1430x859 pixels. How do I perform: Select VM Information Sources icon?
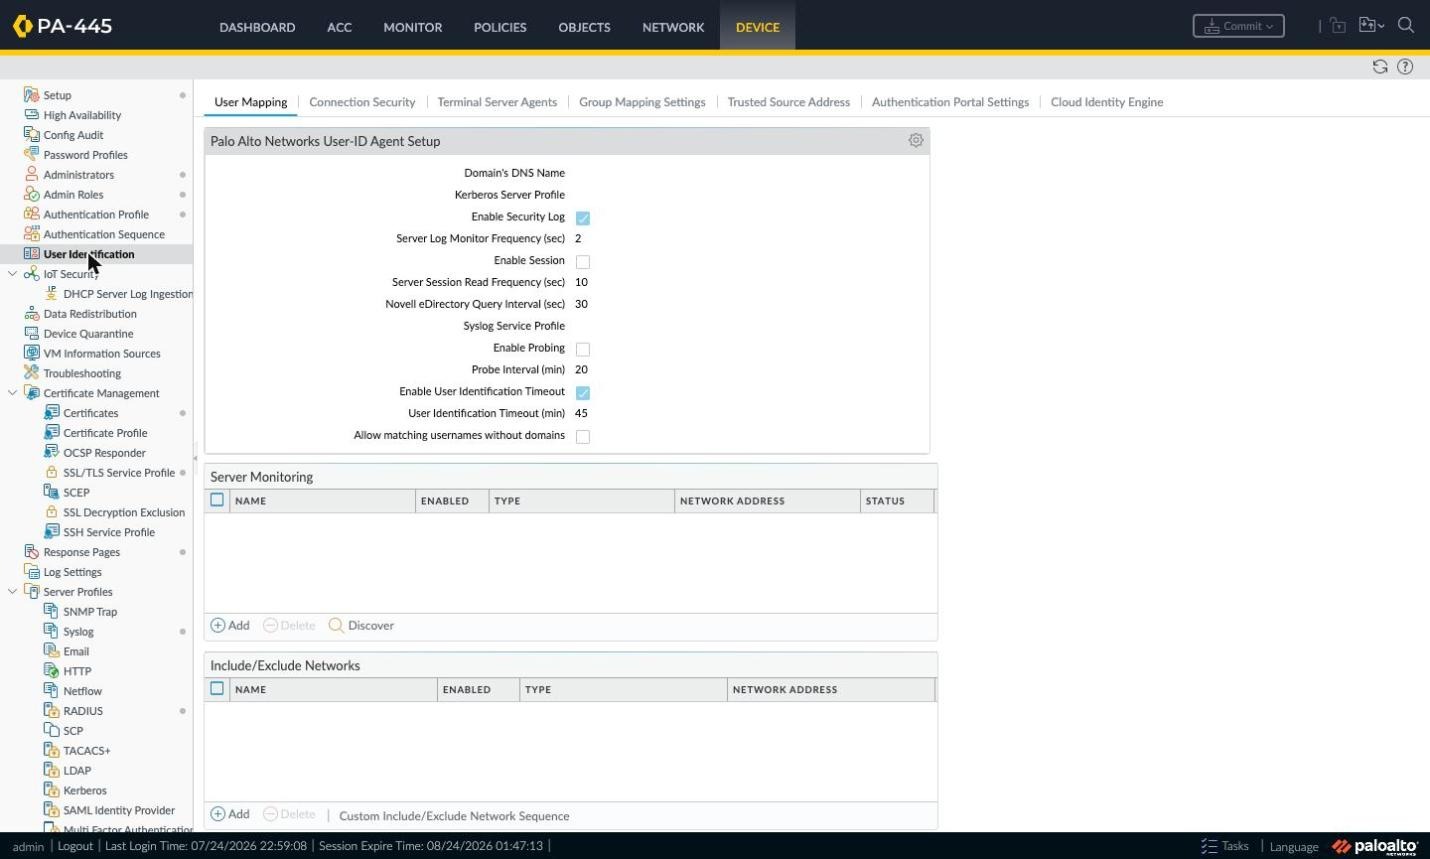pos(31,353)
